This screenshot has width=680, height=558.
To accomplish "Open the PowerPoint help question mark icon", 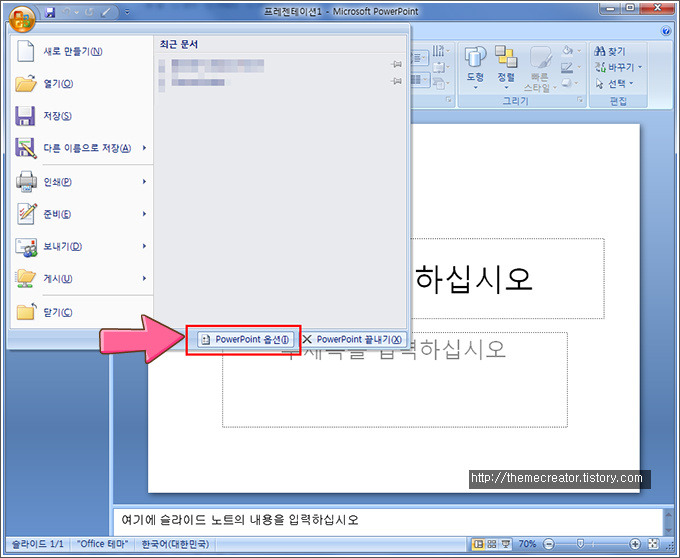I will 666,31.
